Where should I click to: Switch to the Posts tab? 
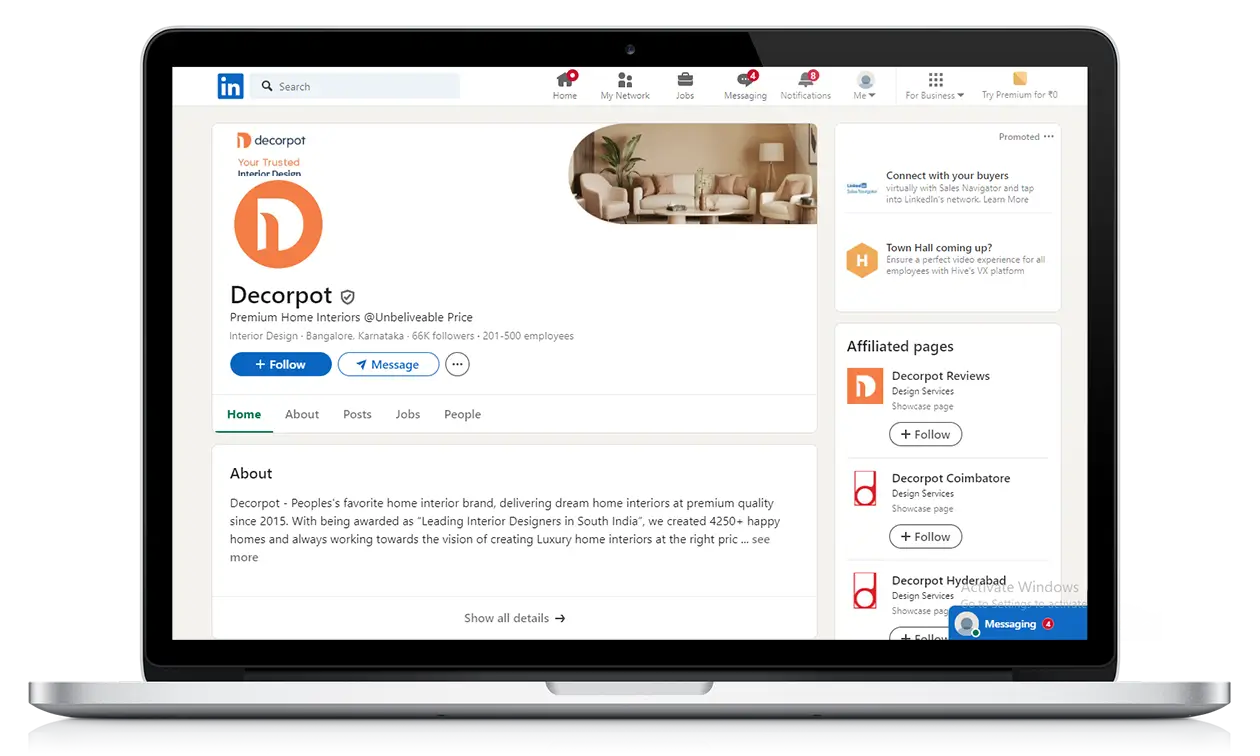click(x=357, y=414)
